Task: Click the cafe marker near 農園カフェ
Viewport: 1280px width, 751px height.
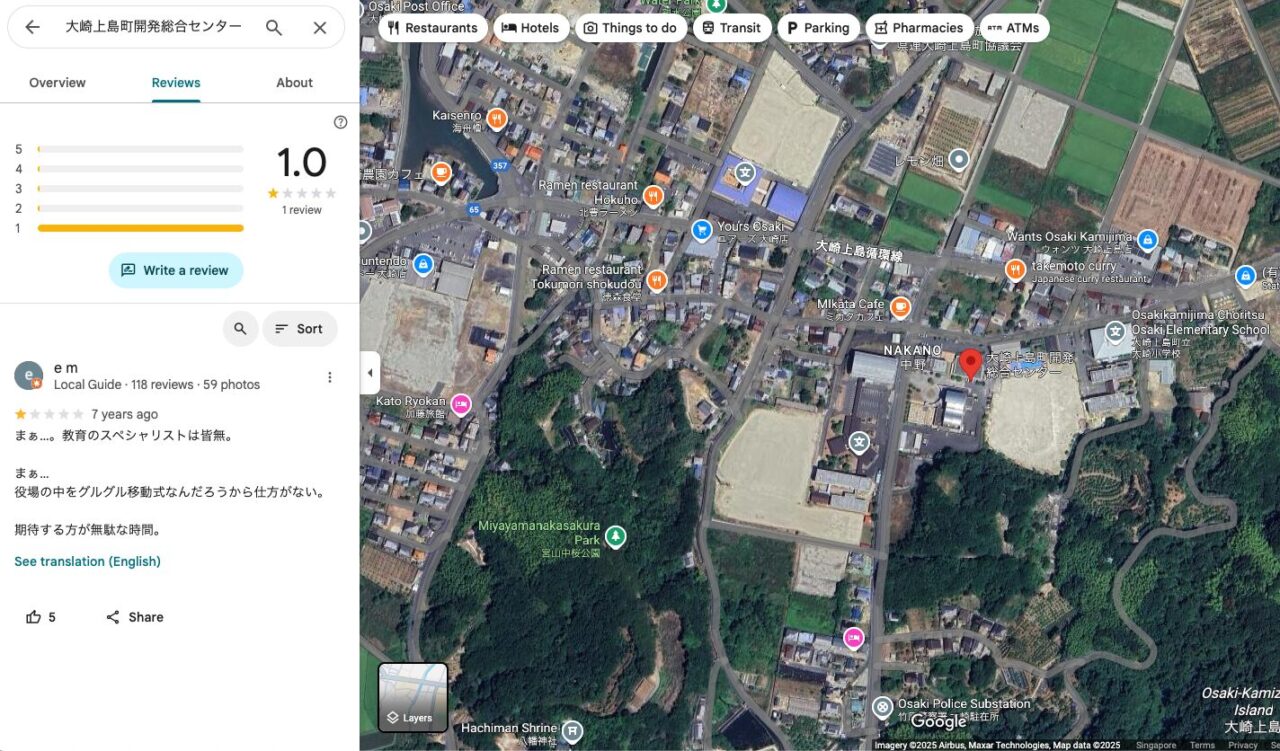Action: coord(441,172)
